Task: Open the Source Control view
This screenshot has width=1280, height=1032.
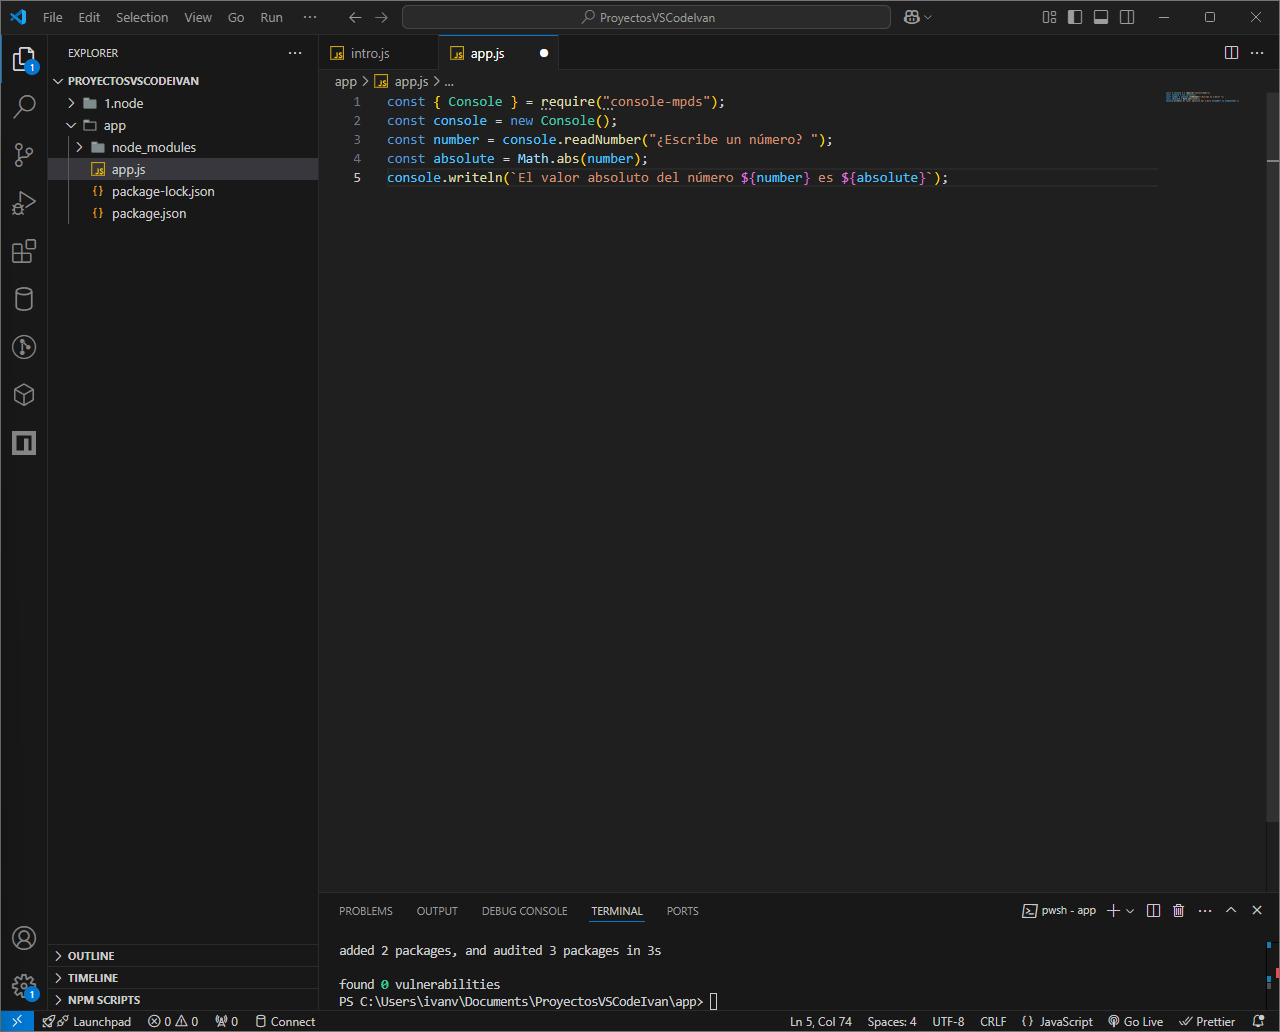Action: pos(24,155)
